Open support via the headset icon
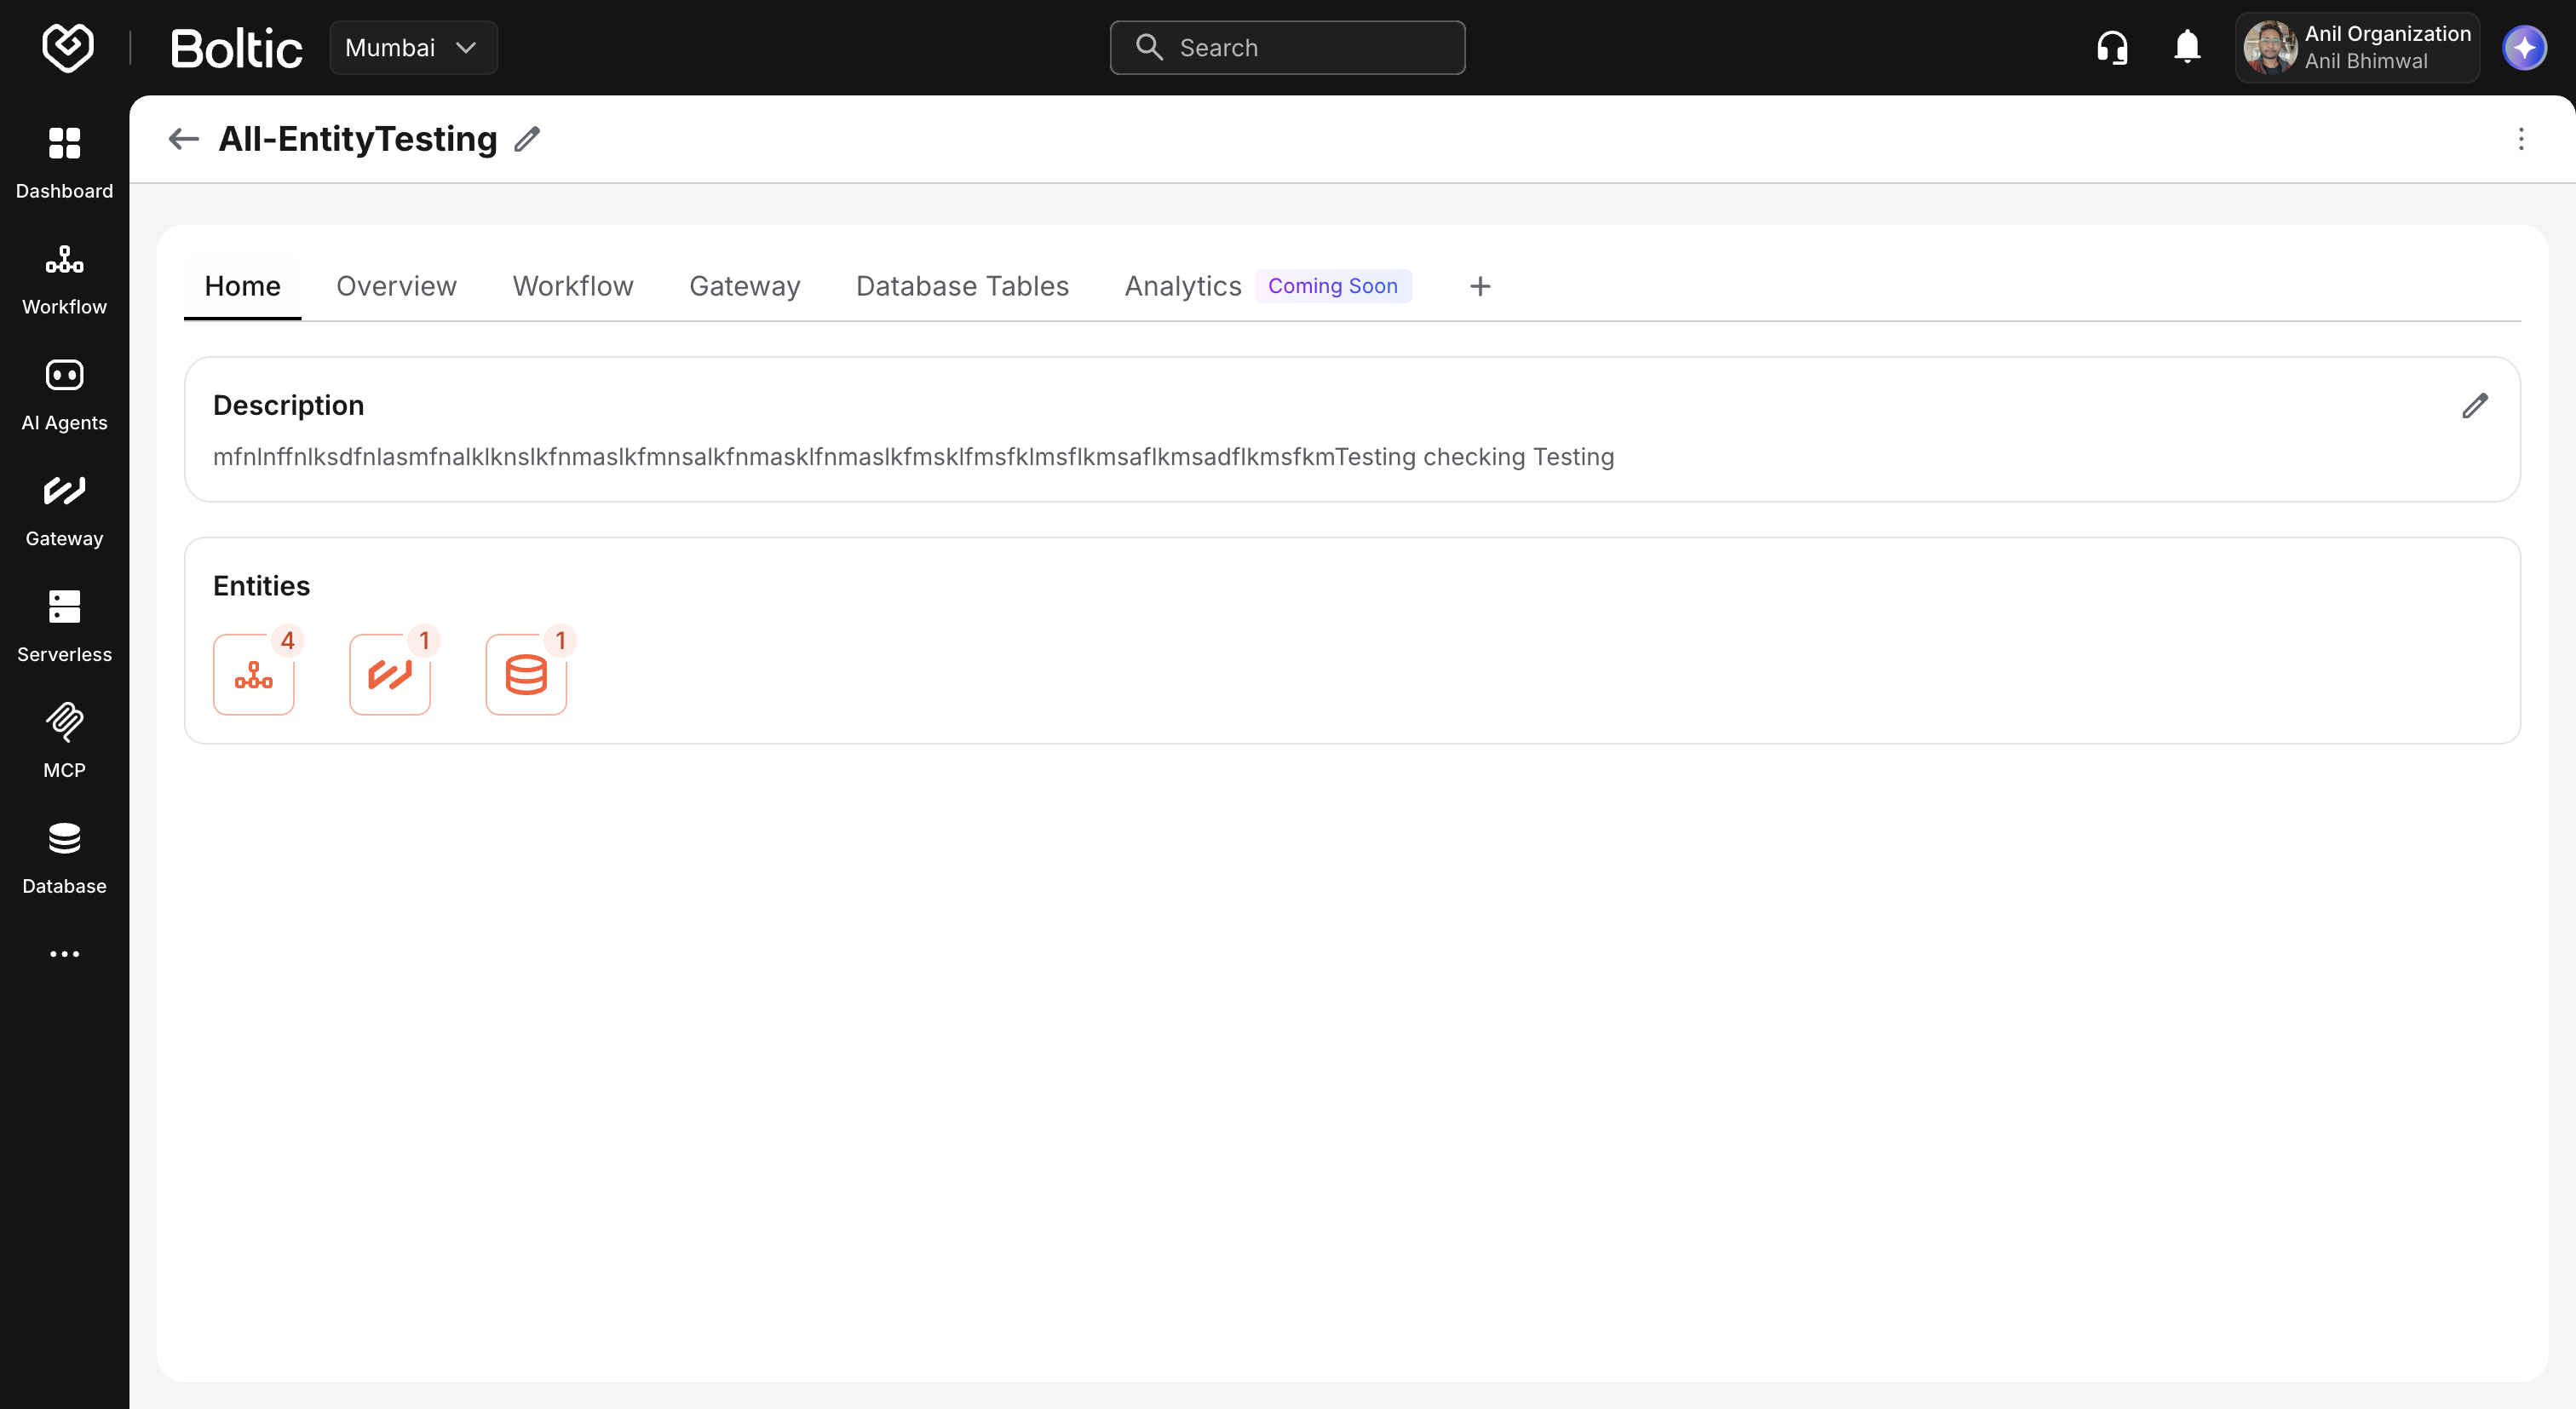Image resolution: width=2576 pixels, height=1409 pixels. pyautogui.click(x=2112, y=47)
